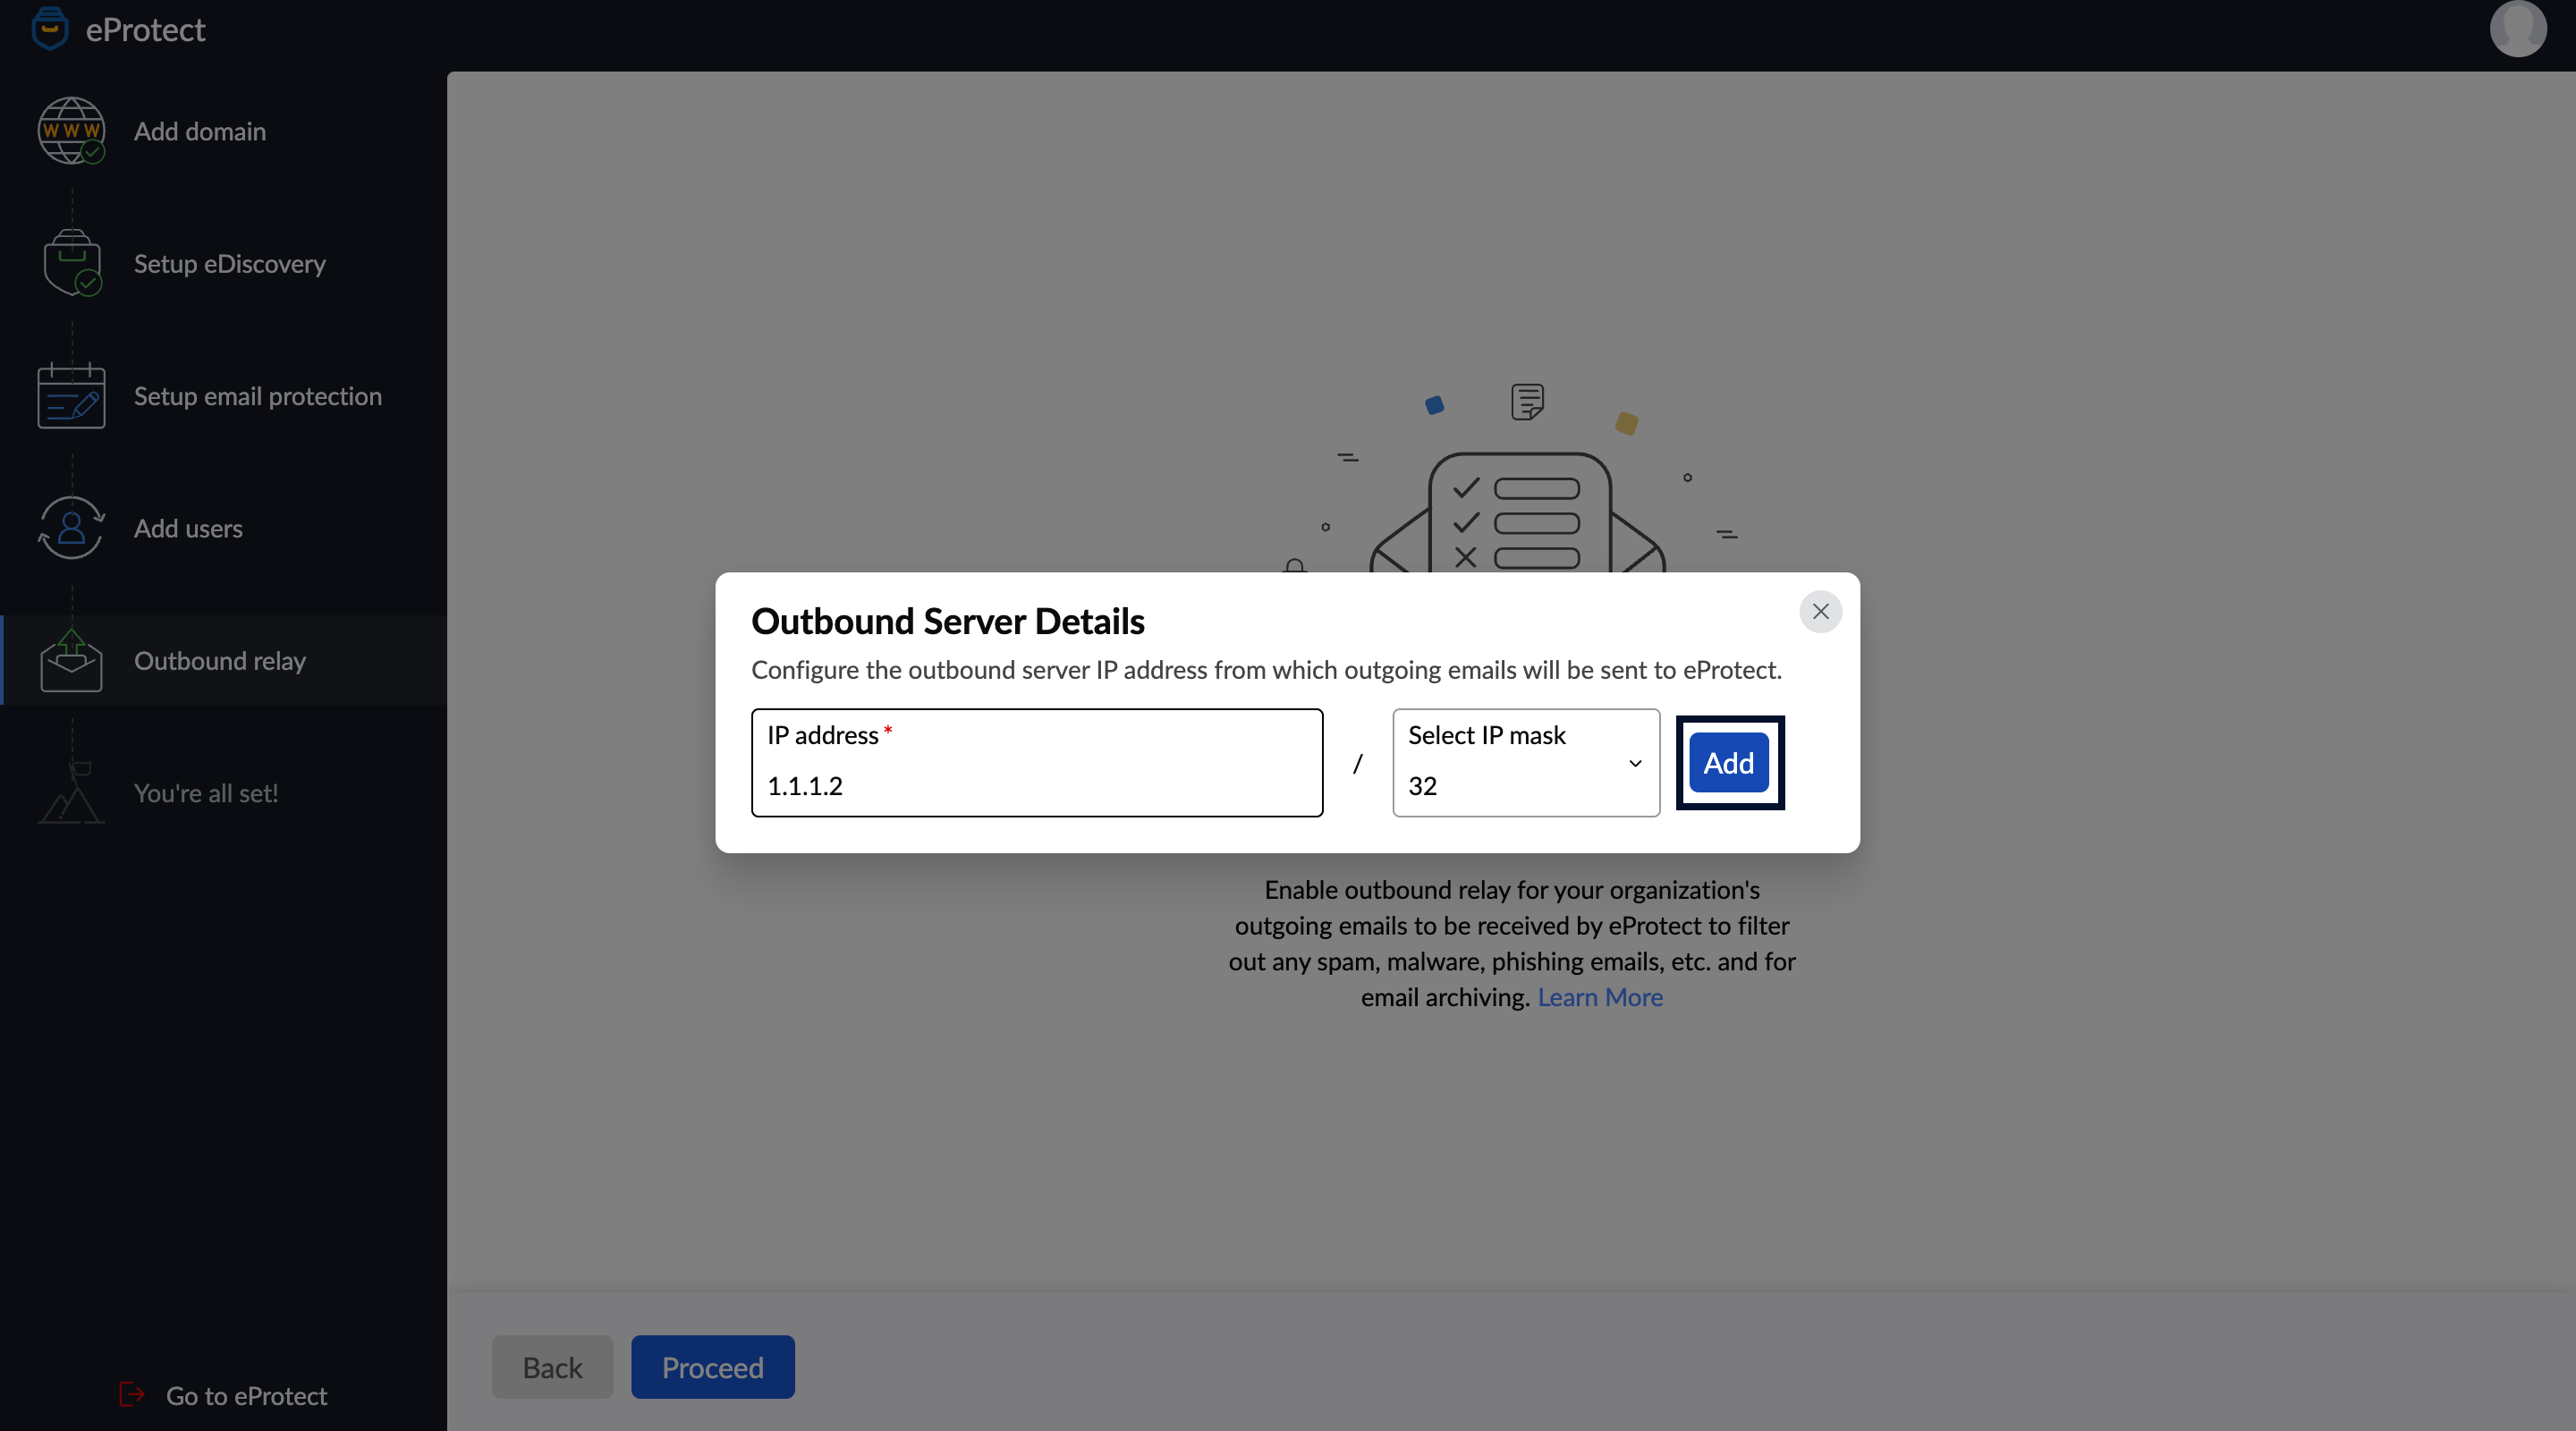The height and width of the screenshot is (1431, 2576).
Task: Open the Select IP mask dropdown
Action: click(x=1510, y=764)
